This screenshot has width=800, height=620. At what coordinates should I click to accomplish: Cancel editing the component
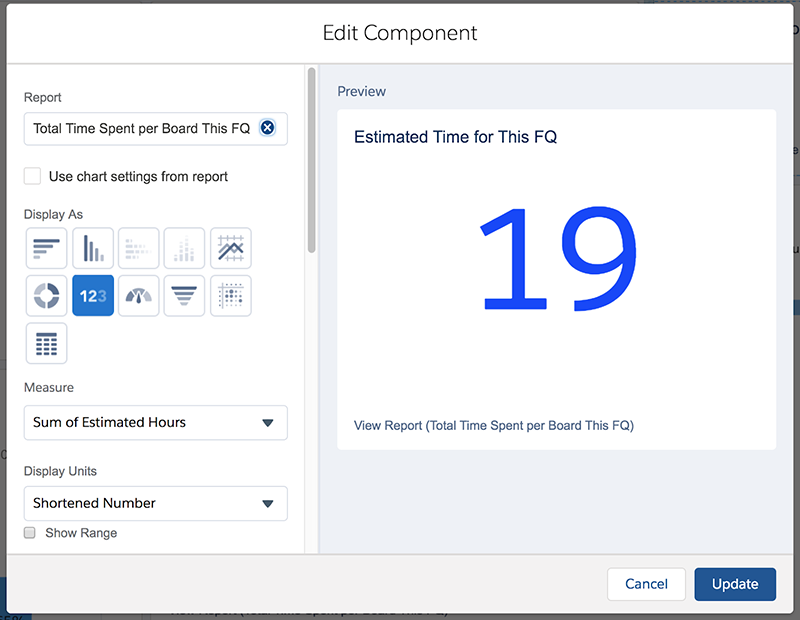646,584
